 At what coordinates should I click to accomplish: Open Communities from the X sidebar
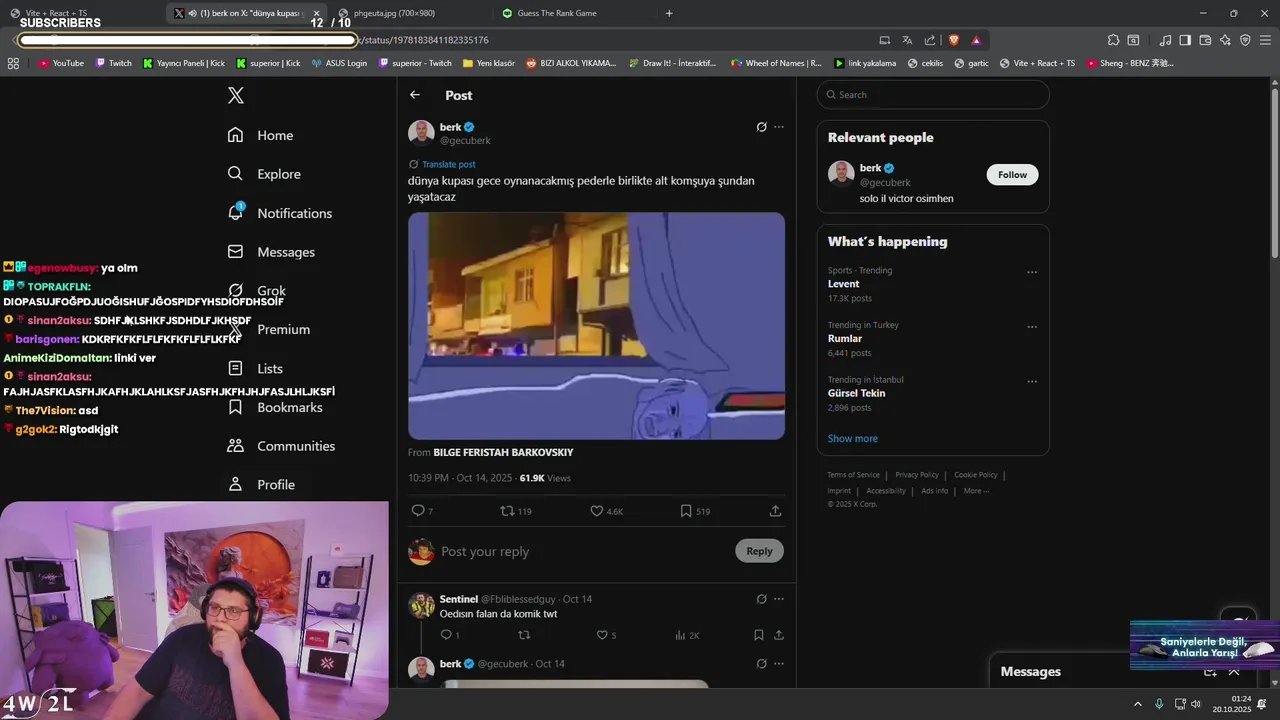(x=281, y=446)
